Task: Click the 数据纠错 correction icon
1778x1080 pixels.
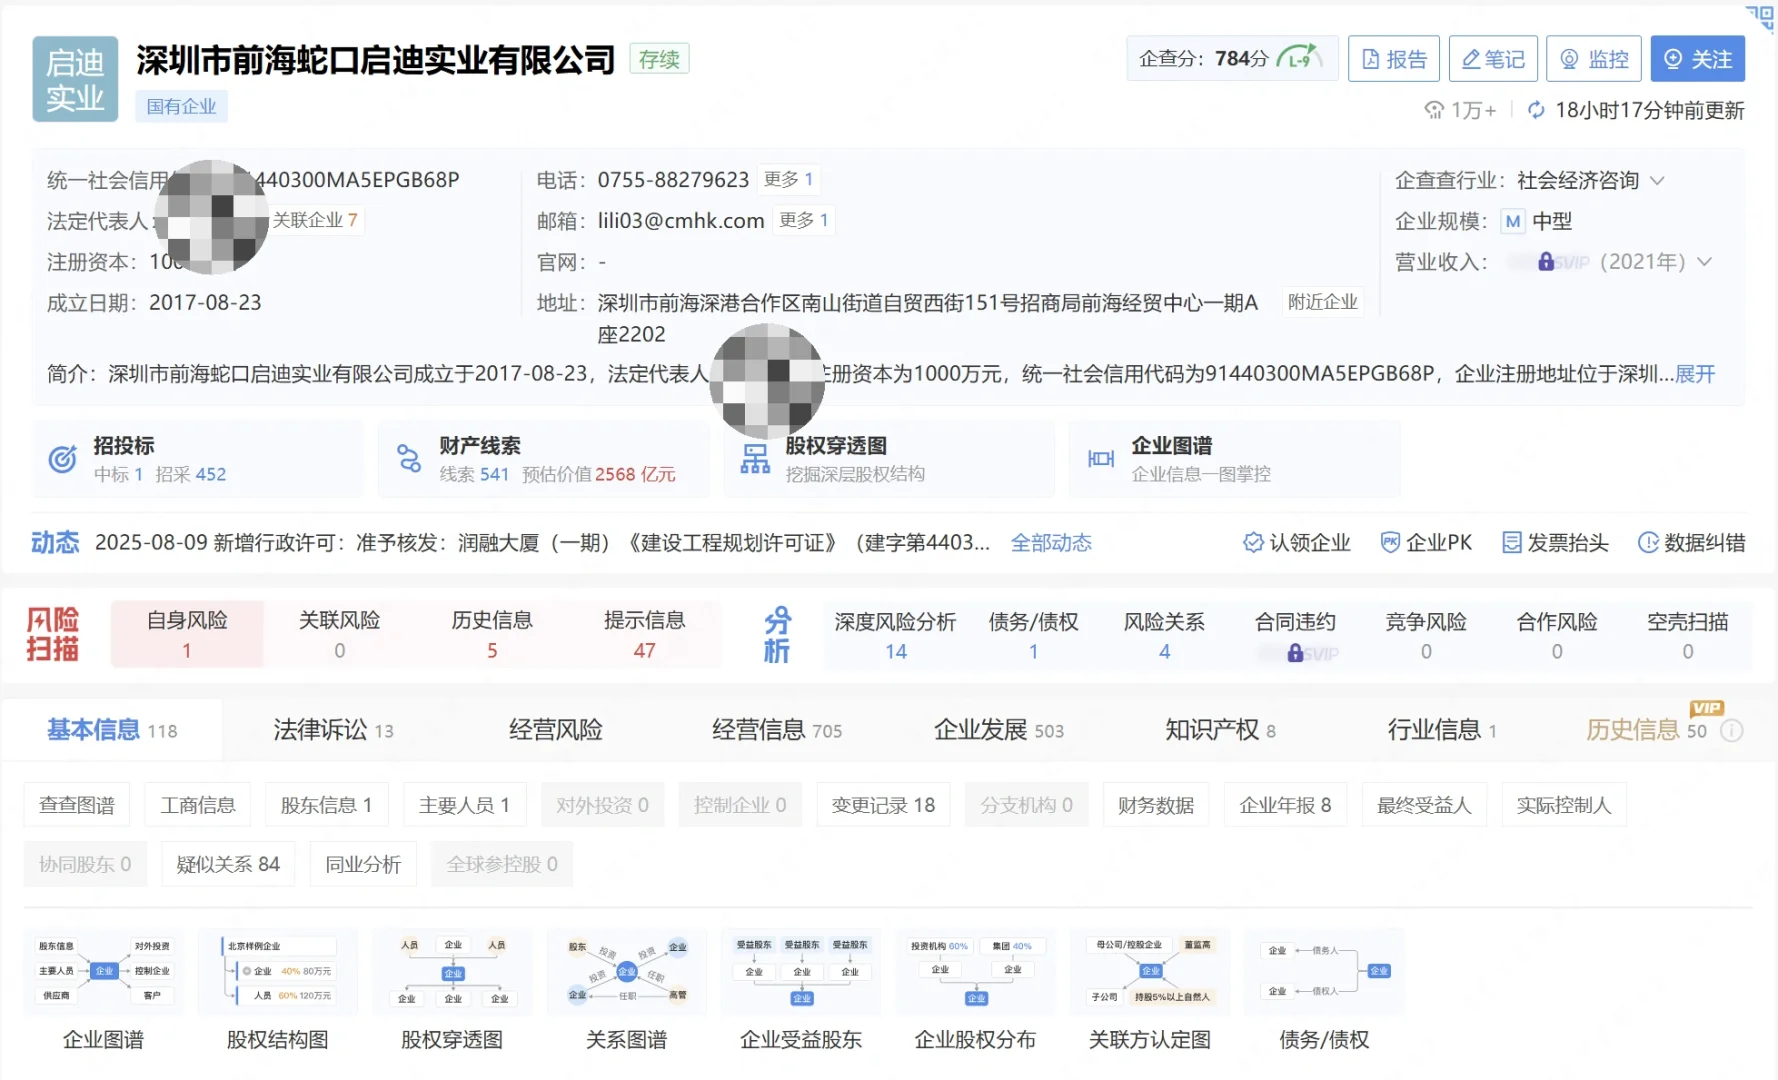Action: click(1648, 543)
